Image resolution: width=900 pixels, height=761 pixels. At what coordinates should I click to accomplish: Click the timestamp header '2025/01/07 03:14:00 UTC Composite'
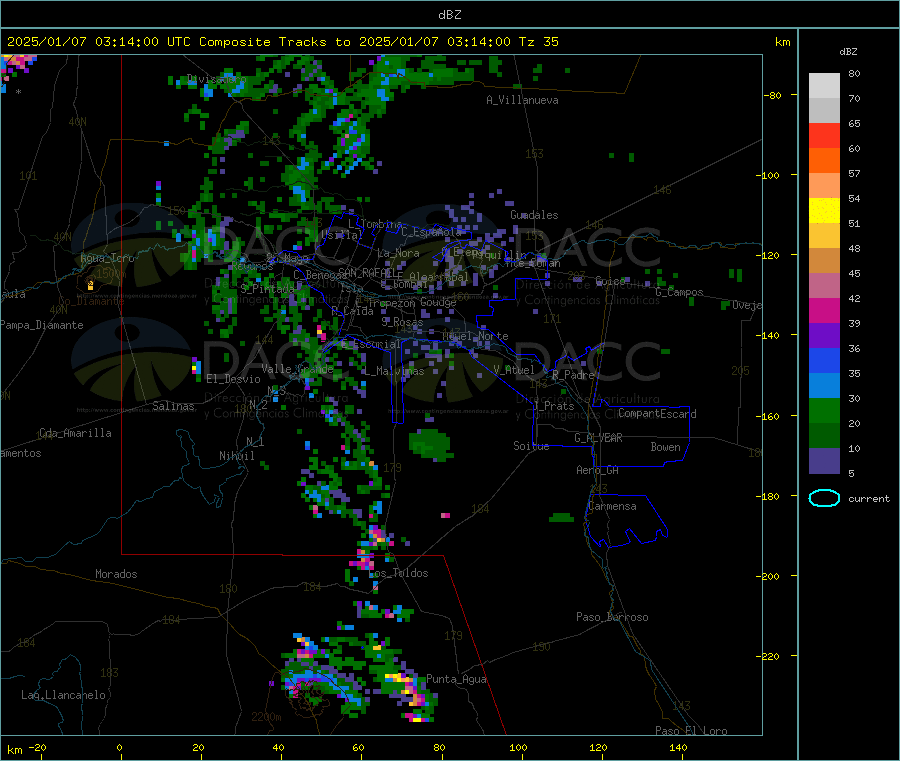(x=138, y=42)
